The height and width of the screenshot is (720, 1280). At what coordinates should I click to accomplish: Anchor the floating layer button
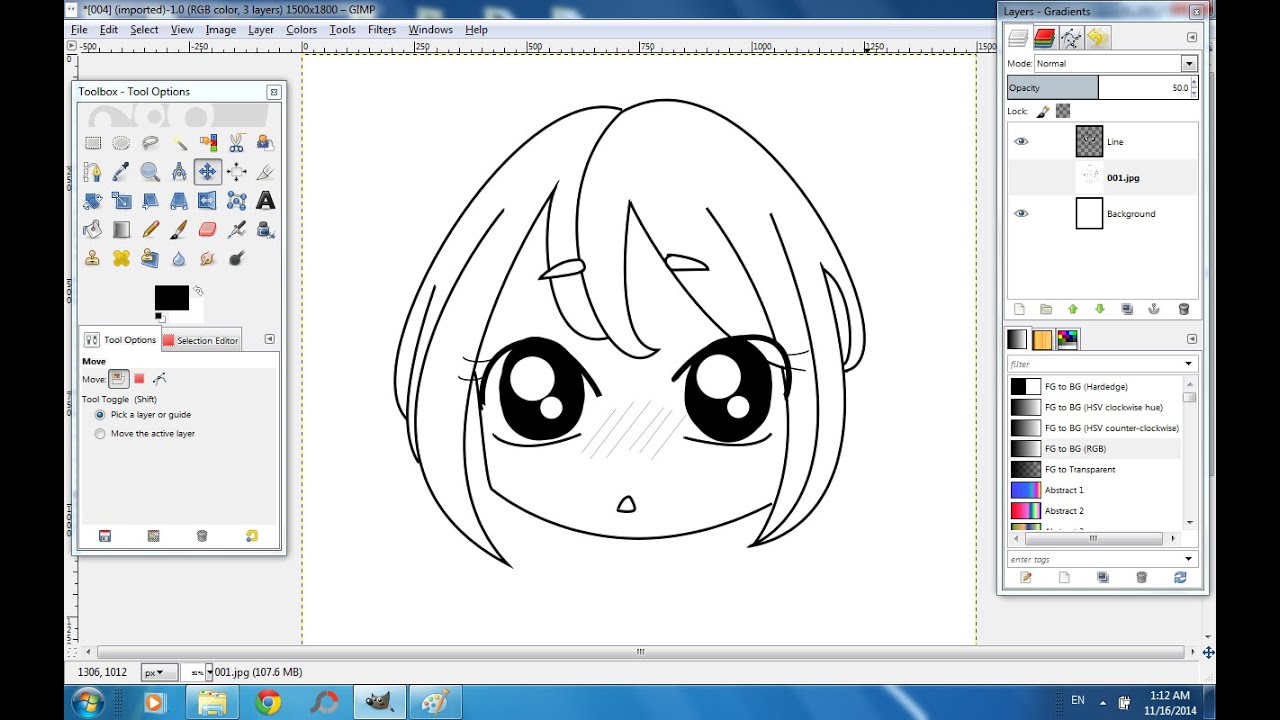click(1153, 310)
